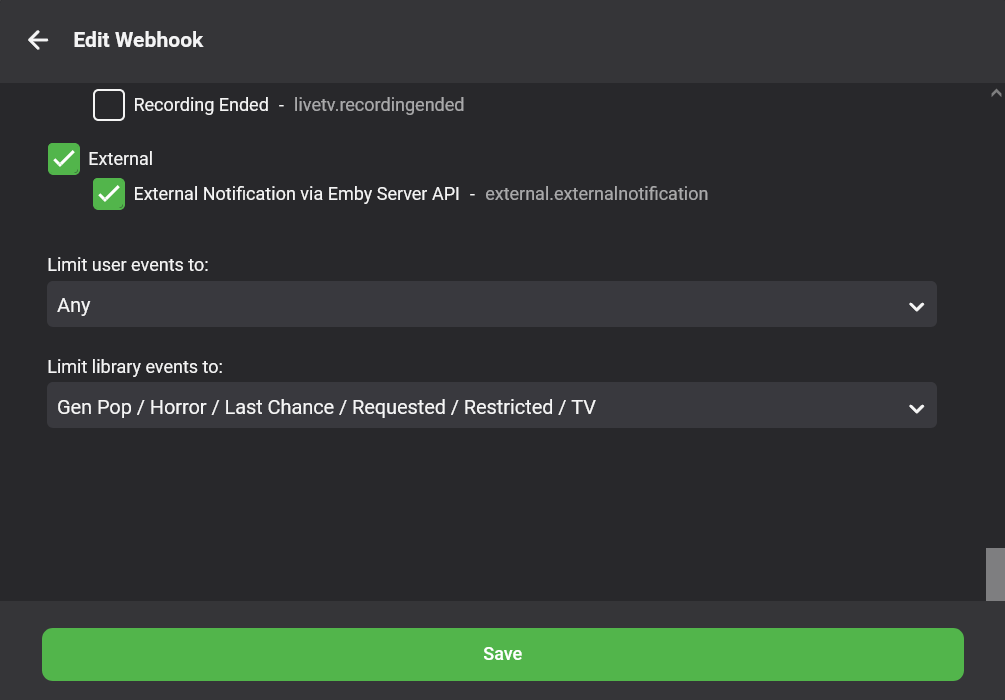This screenshot has width=1005, height=700.
Task: Expand chevron on the Any dropdown
Action: click(x=917, y=307)
